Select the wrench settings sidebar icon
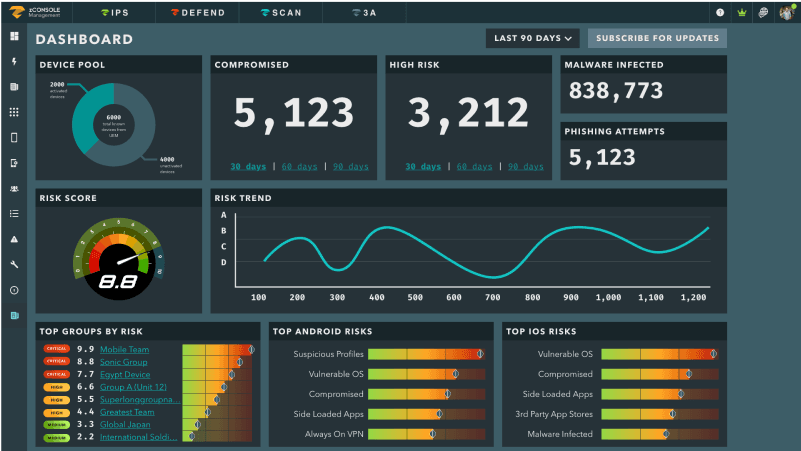This screenshot has height=451, width=801. pyautogui.click(x=14, y=265)
